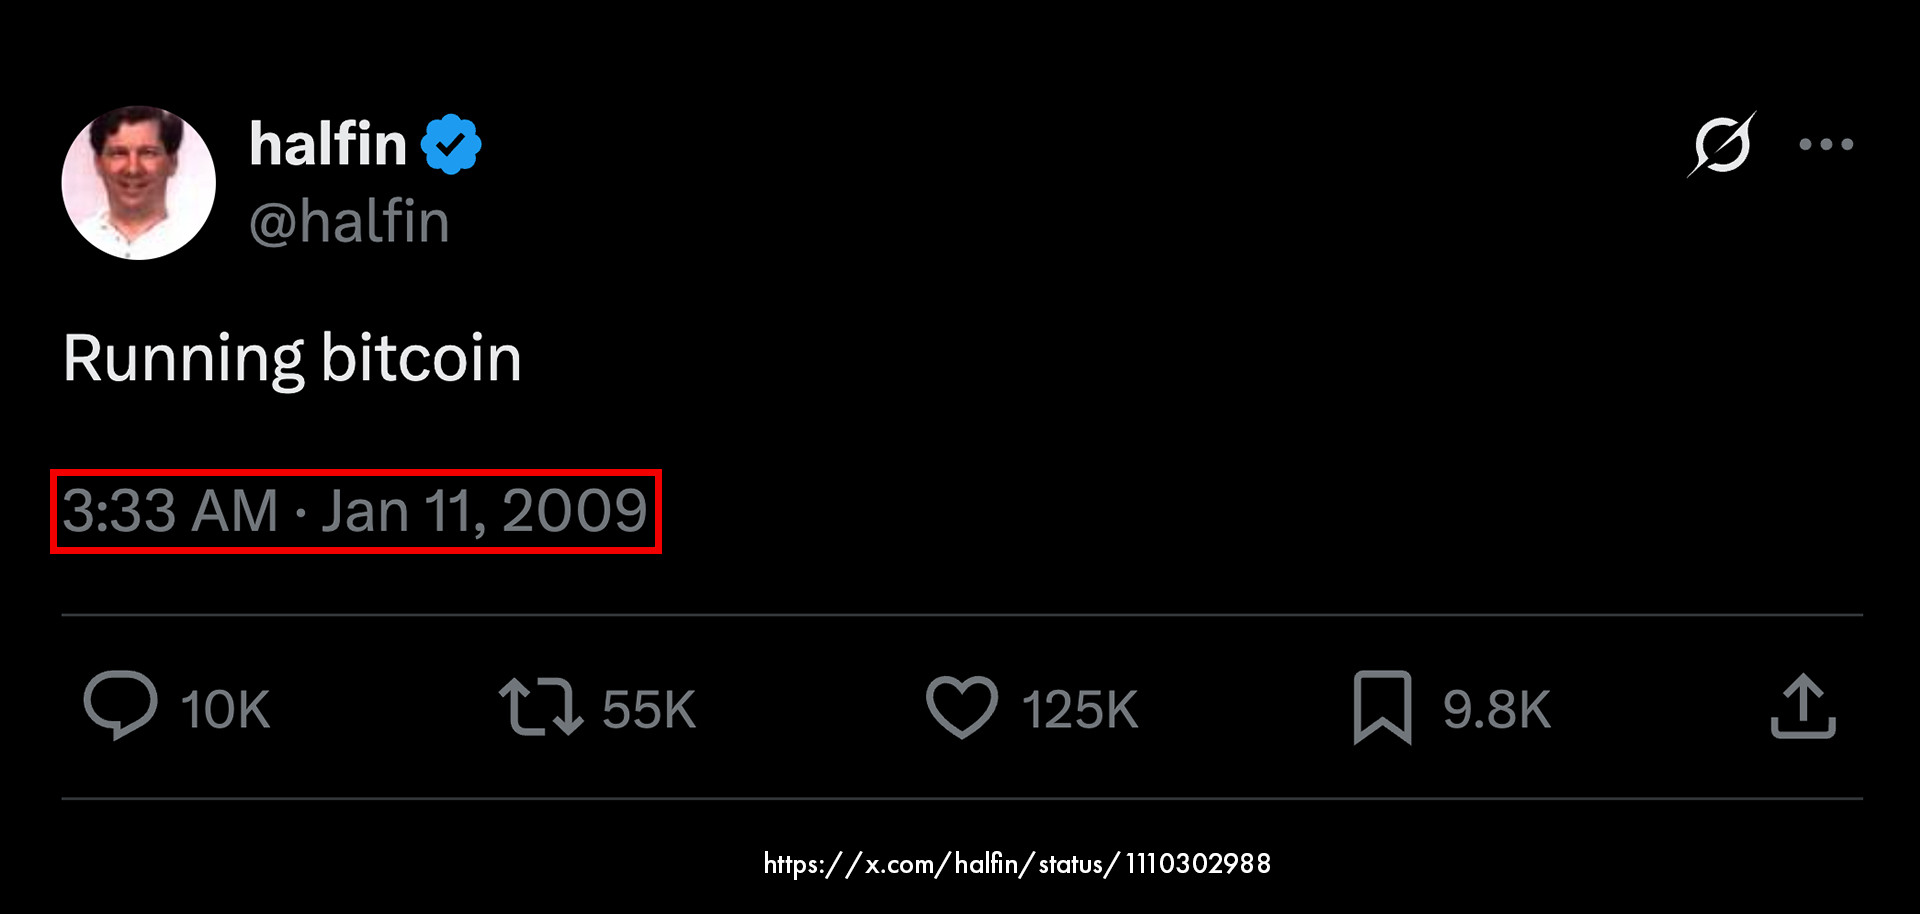1920x914 pixels.
Task: Open the @halfin handle link
Action: (349, 222)
